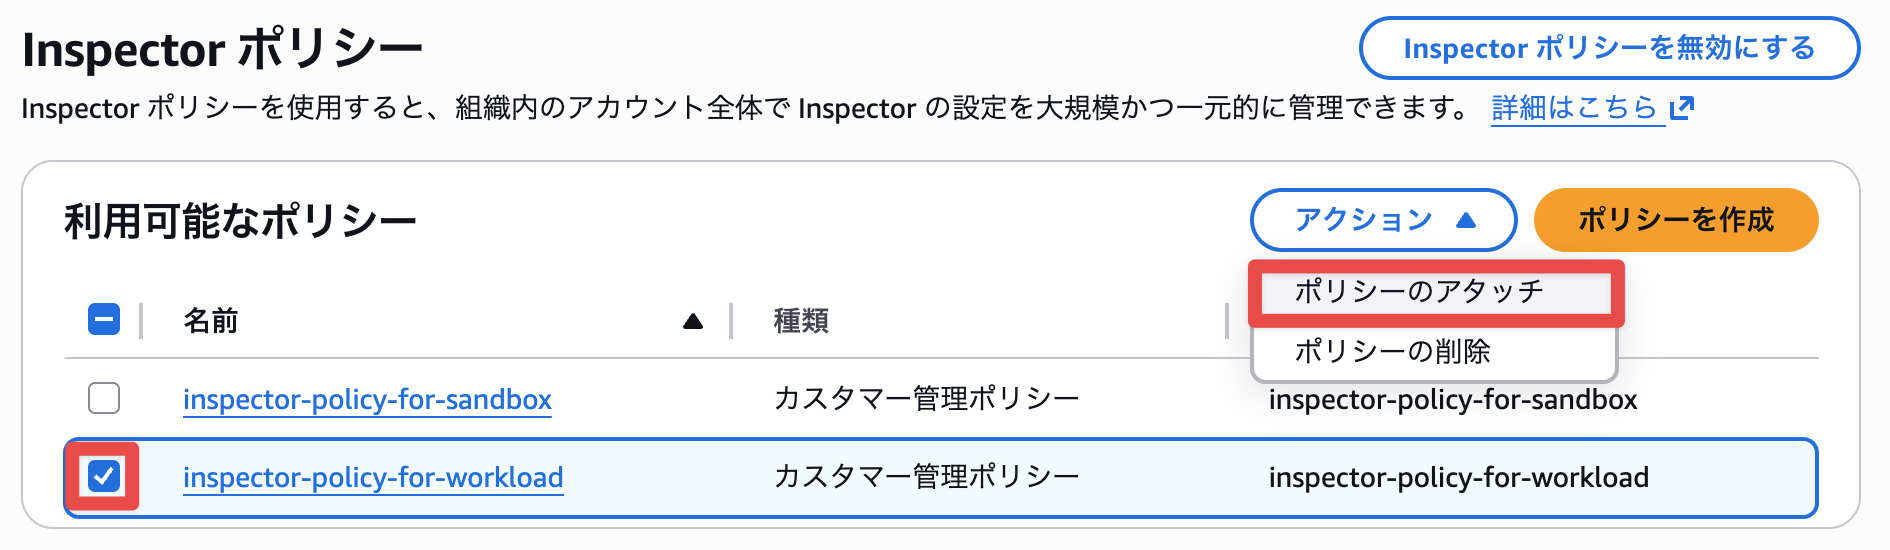This screenshot has height=550, width=1890.
Task: Click the inspector-policy-for-workload description cell
Action: (1458, 478)
